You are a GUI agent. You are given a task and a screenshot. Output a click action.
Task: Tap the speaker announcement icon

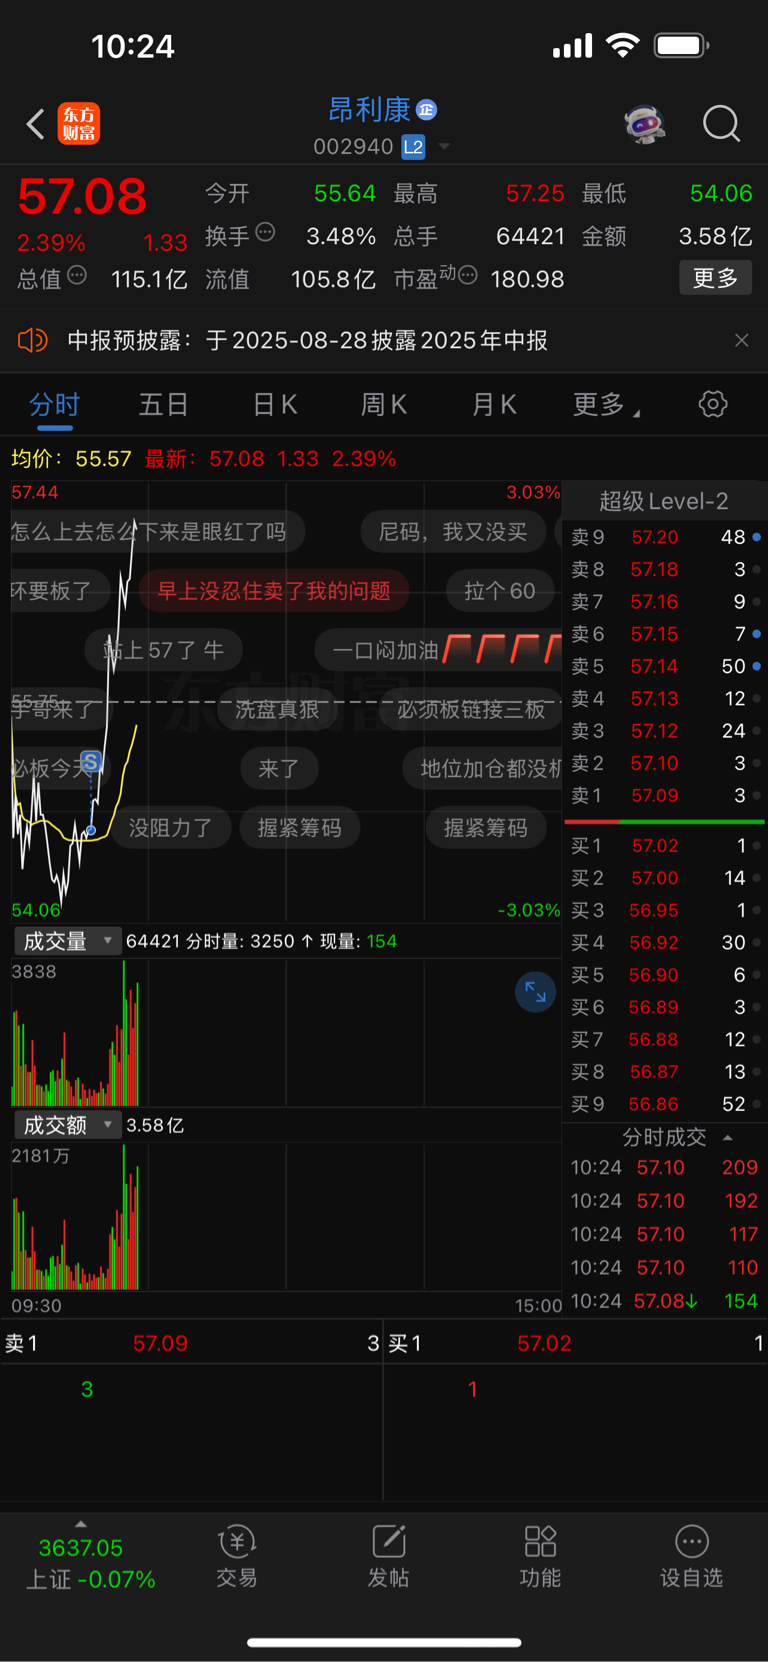pos(33,340)
